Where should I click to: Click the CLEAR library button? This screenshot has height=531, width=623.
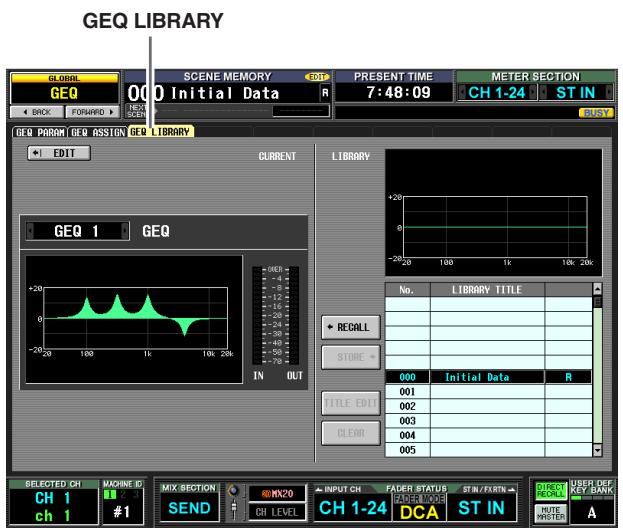coord(350,433)
